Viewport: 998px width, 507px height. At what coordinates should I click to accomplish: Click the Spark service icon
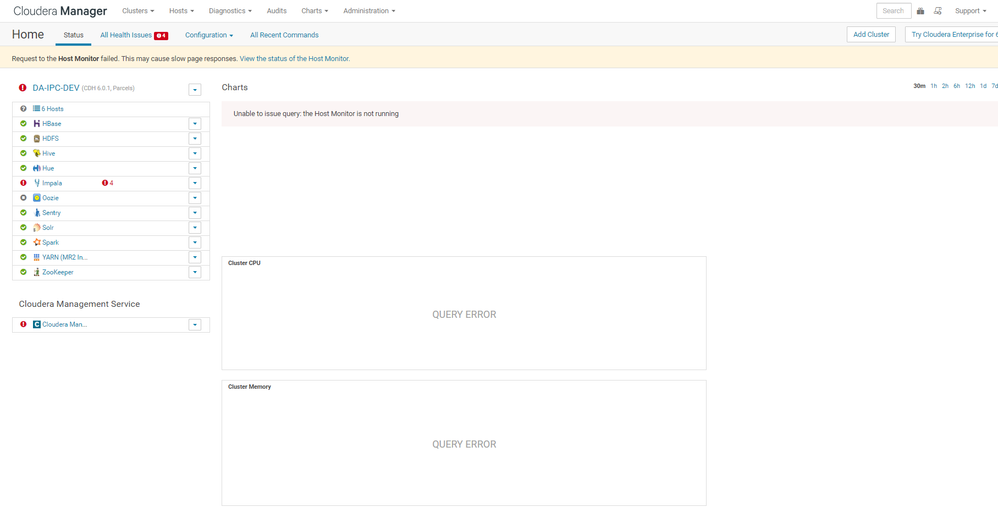pyautogui.click(x=36, y=242)
